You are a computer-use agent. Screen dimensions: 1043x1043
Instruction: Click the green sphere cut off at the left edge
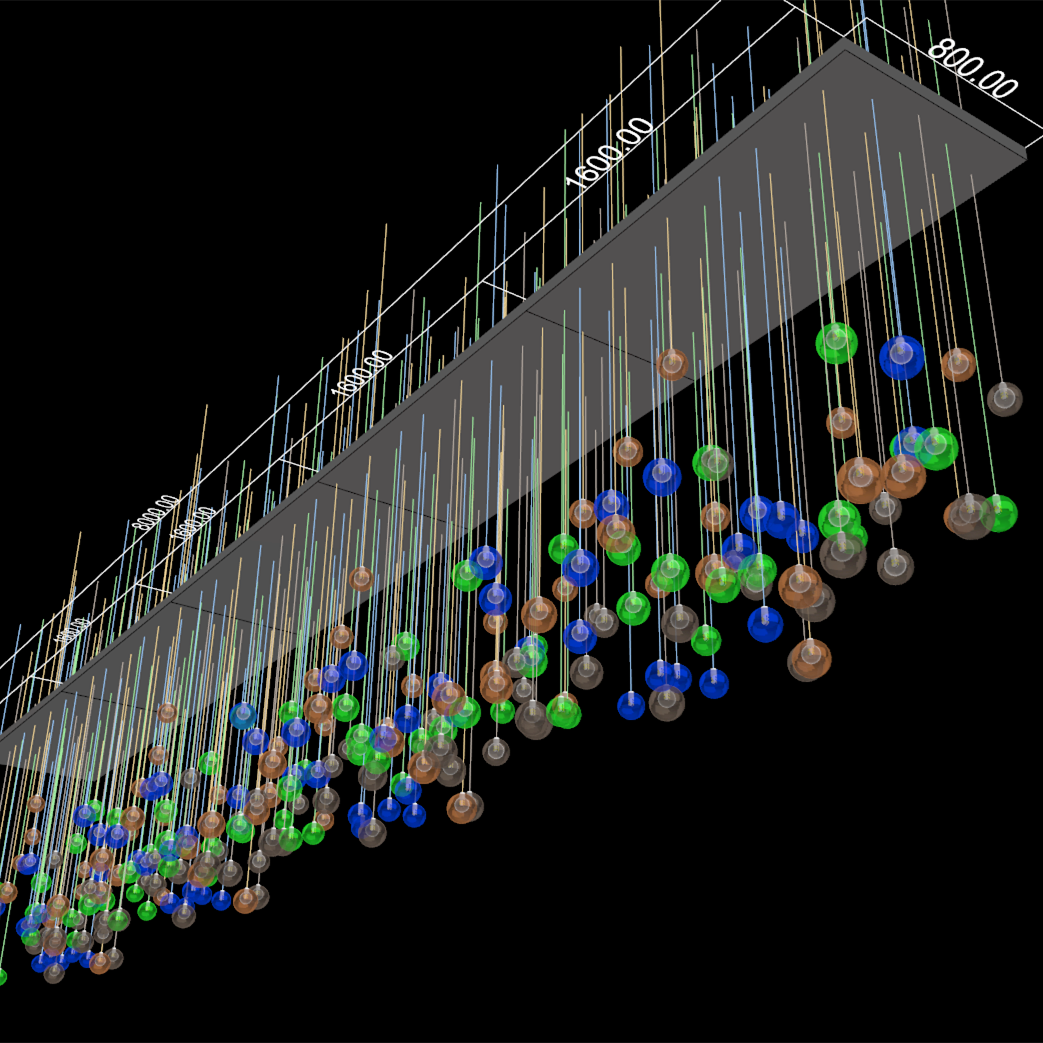tap(2, 976)
